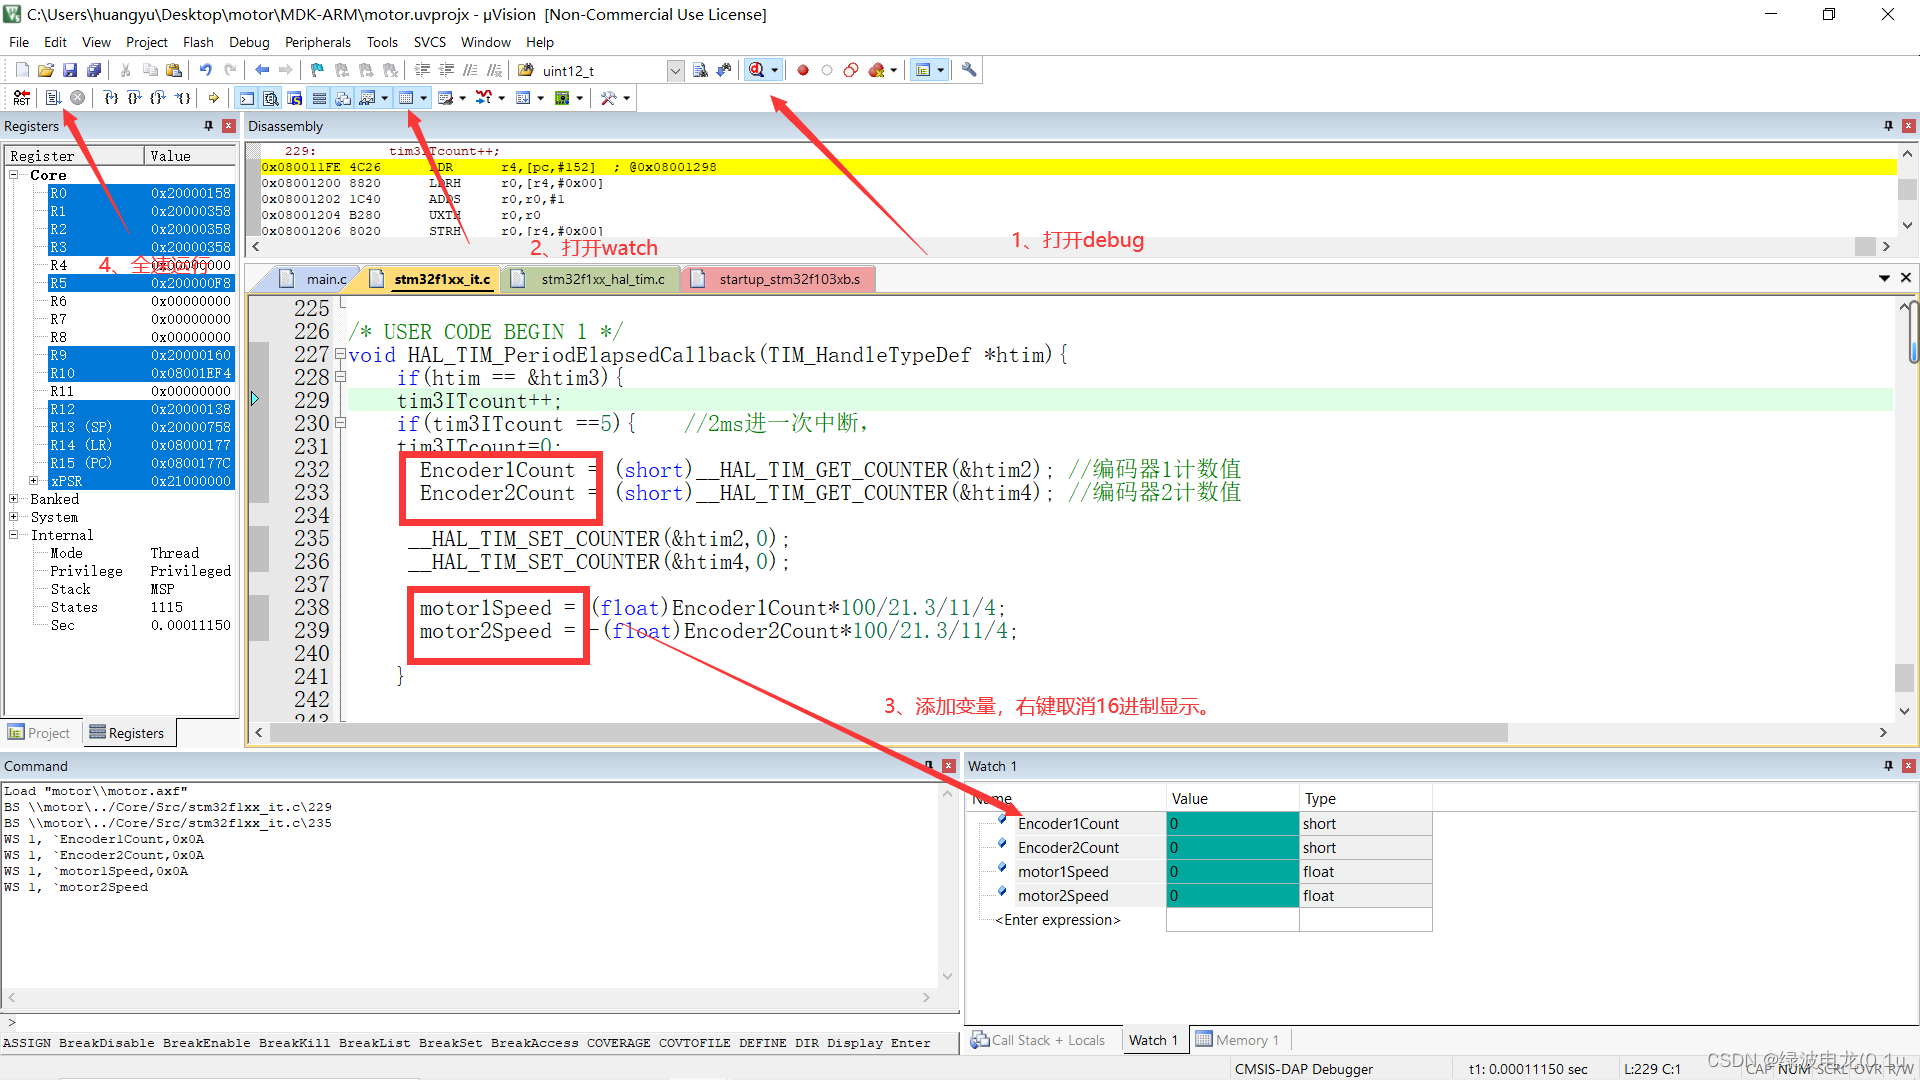Click Enable/Disable Breakpoint hollow circle icon
The image size is (1920, 1080).
point(826,70)
